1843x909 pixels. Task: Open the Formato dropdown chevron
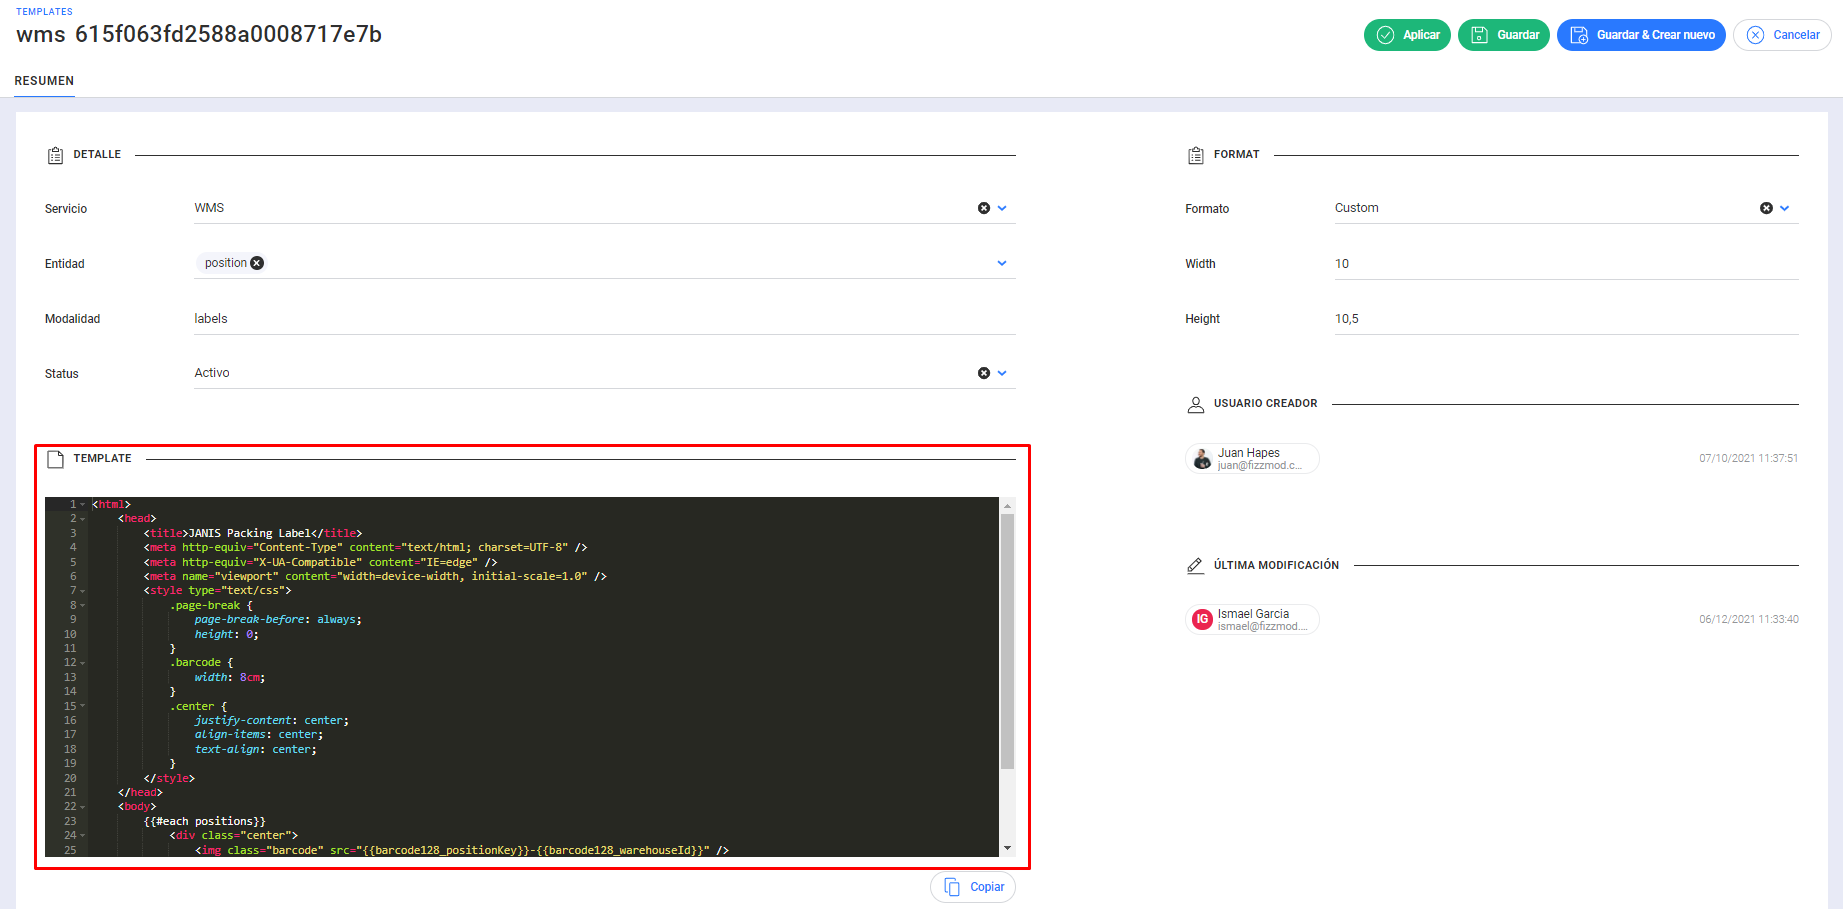1784,208
